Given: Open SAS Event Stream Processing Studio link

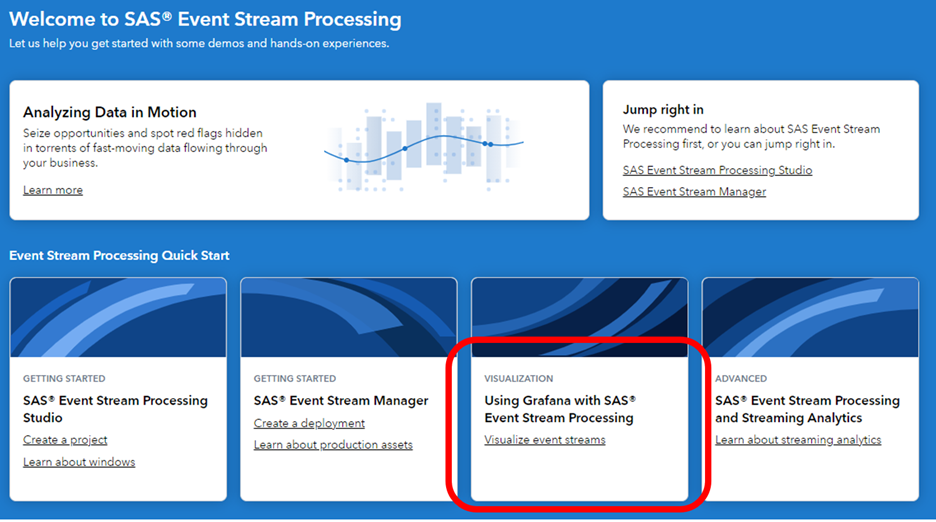Looking at the screenshot, I should click(x=717, y=170).
